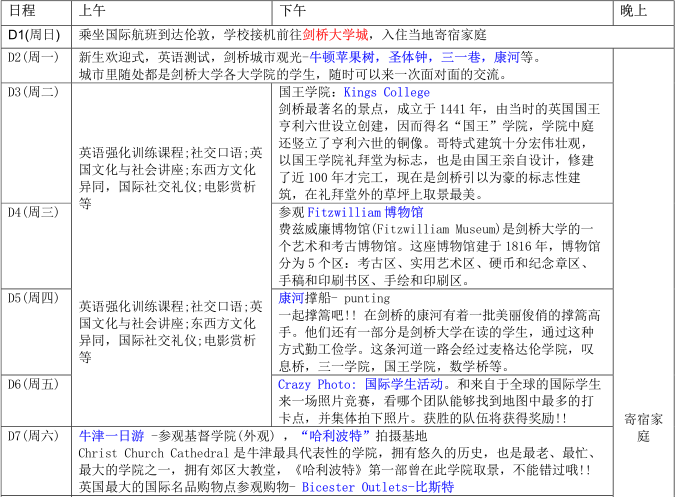Click the 寄宿家庭 evening cell
This screenshot has width=675, height=497.
click(644, 428)
